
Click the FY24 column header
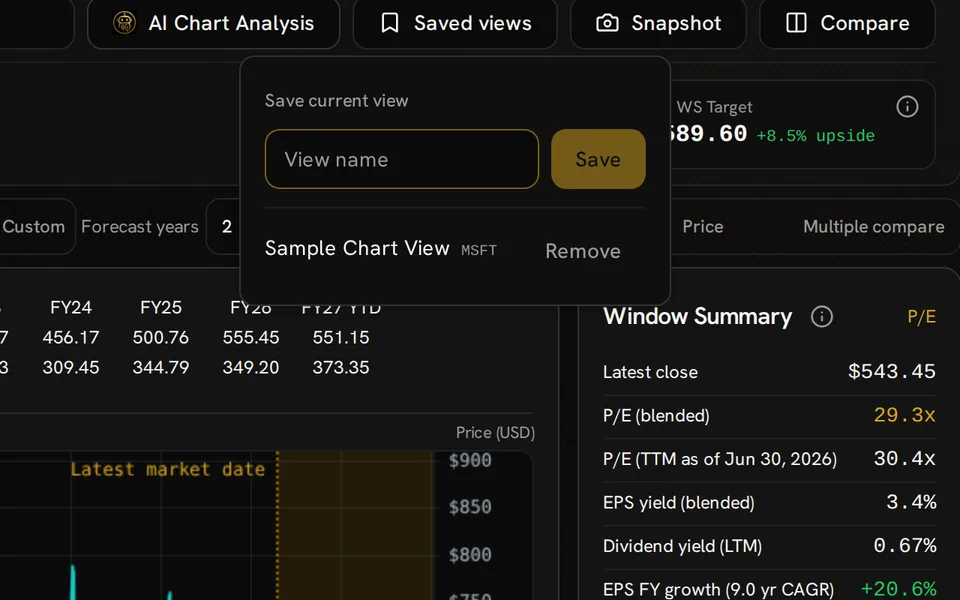click(x=71, y=307)
